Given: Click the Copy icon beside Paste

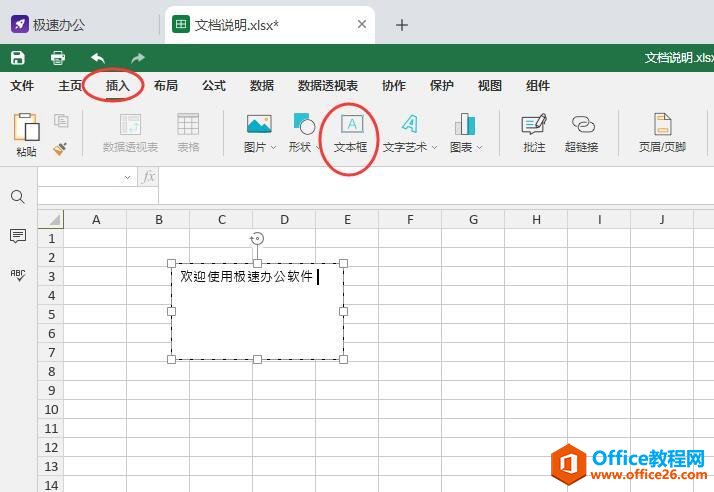Looking at the screenshot, I should click(61, 121).
